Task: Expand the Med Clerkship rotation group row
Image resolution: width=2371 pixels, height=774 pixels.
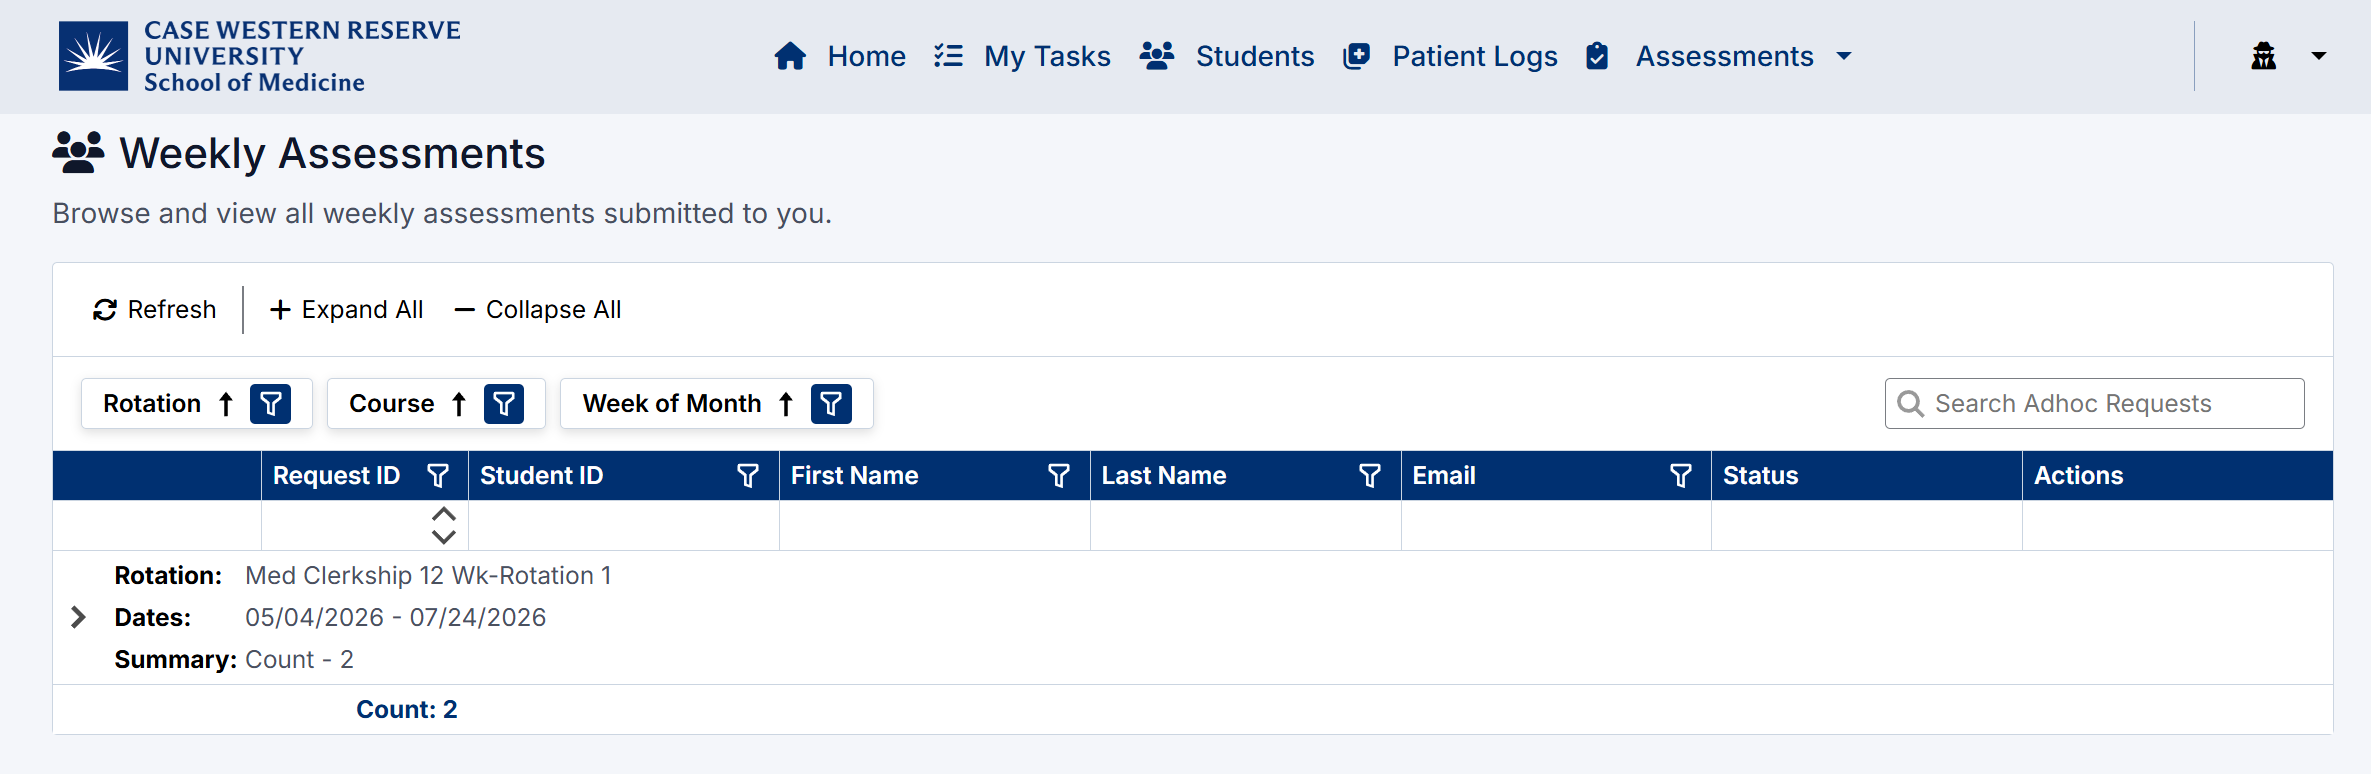Action: 78,617
